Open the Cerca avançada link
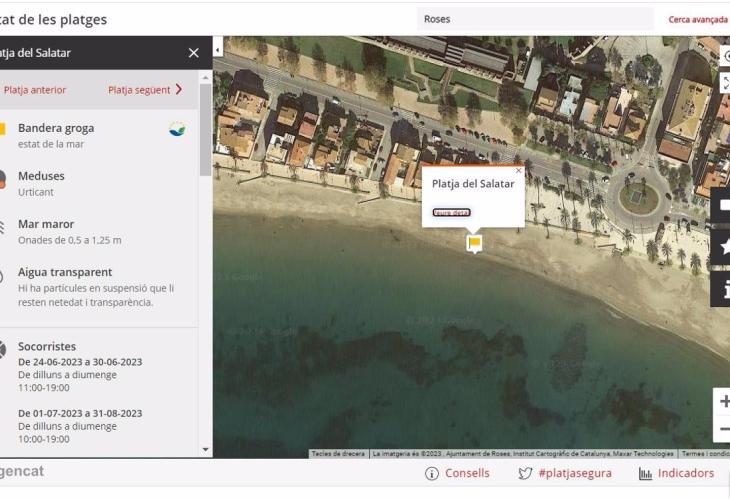 coord(697,19)
